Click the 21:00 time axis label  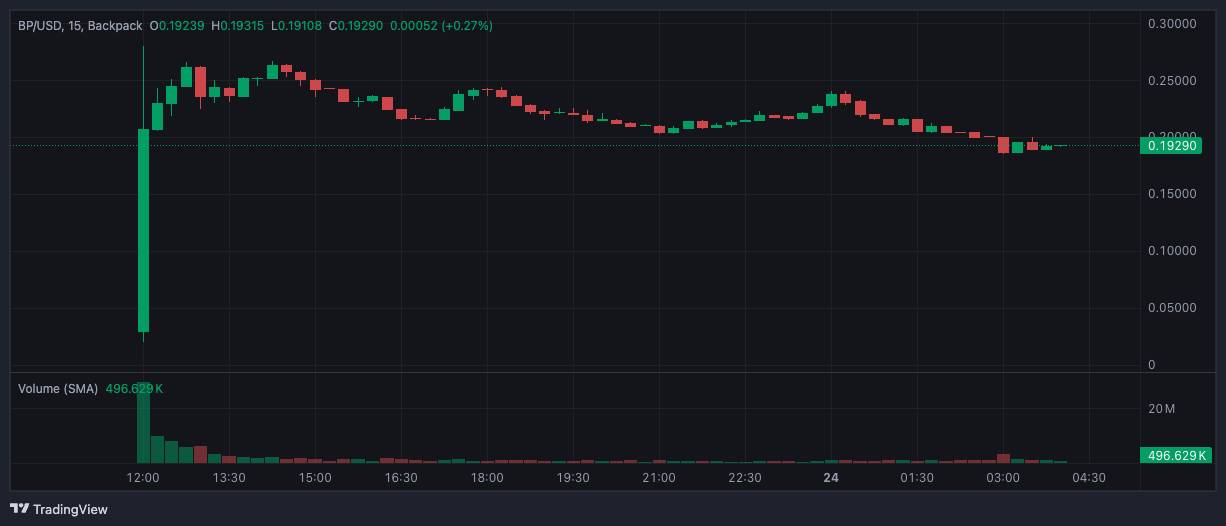point(659,478)
